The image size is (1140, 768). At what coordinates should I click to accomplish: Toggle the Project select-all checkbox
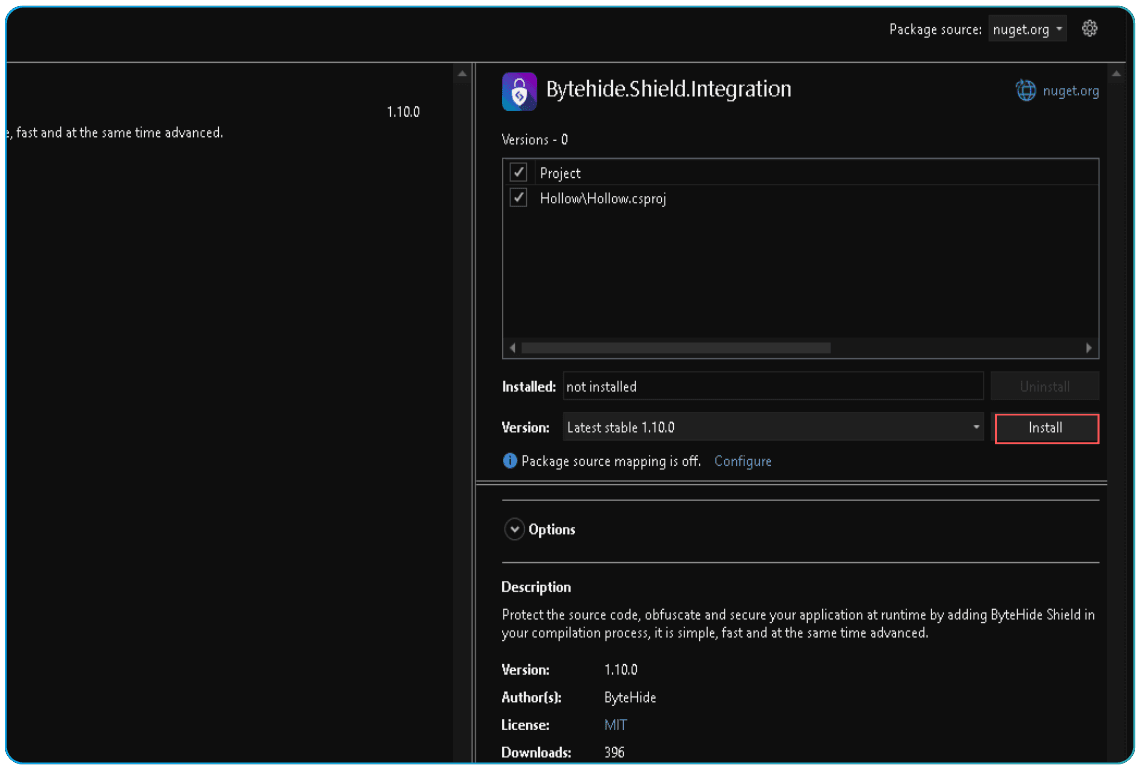pyautogui.click(x=518, y=172)
